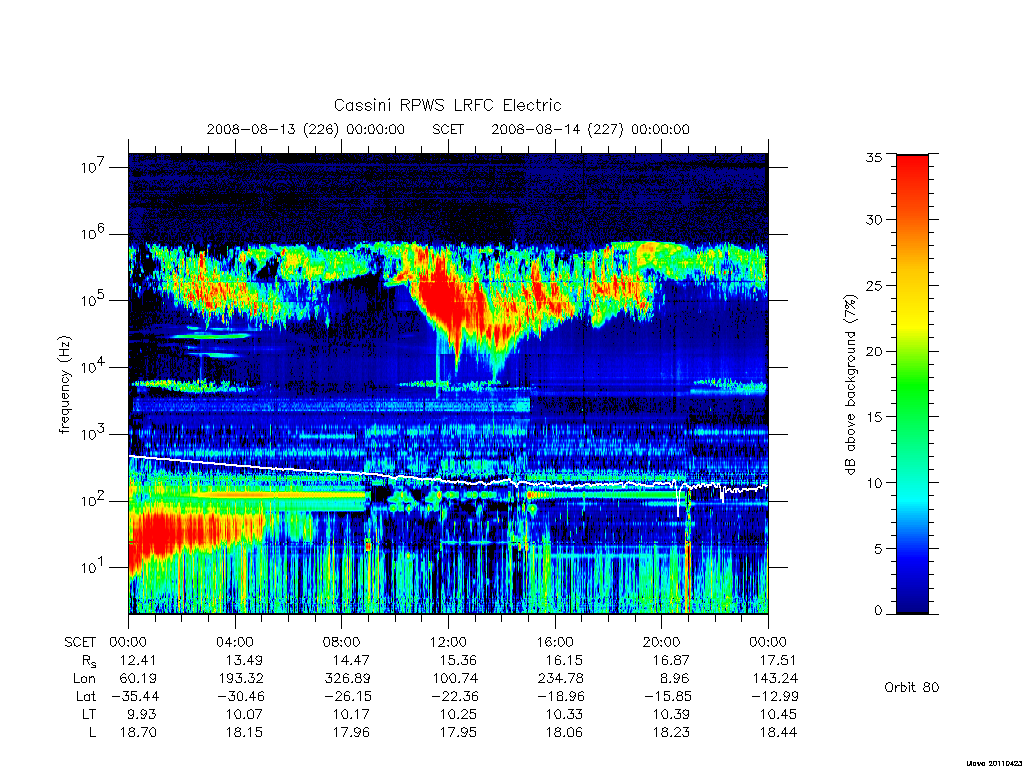Click the "dB above background (7%)" label
Image resolution: width=1024 pixels, height=768 pixels.
click(850, 385)
